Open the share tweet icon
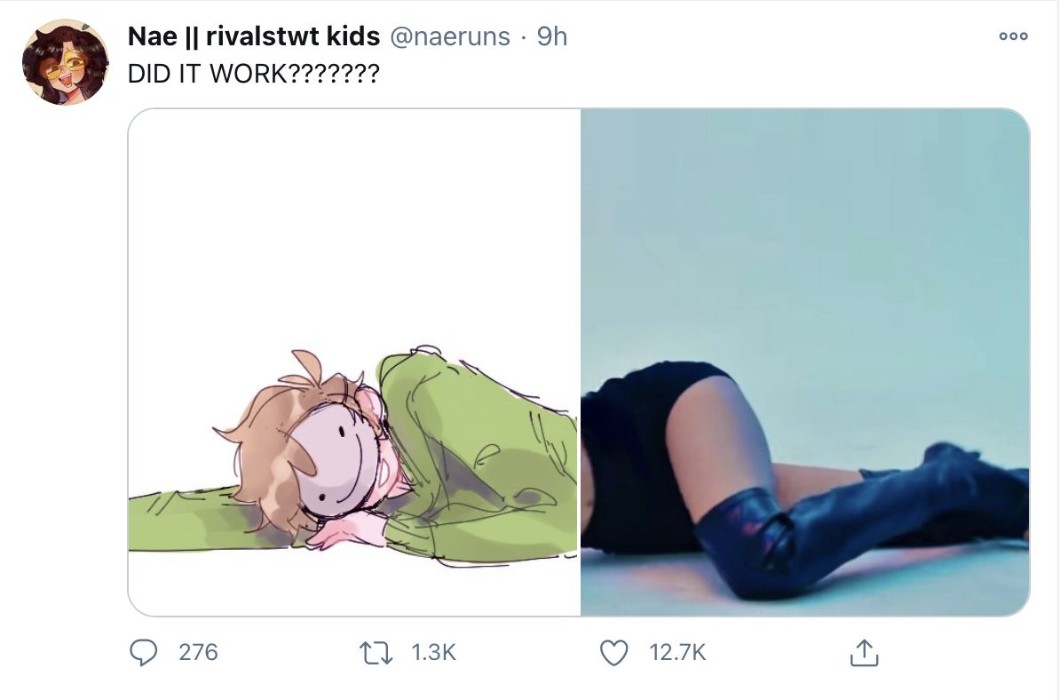 pyautogui.click(x=864, y=653)
